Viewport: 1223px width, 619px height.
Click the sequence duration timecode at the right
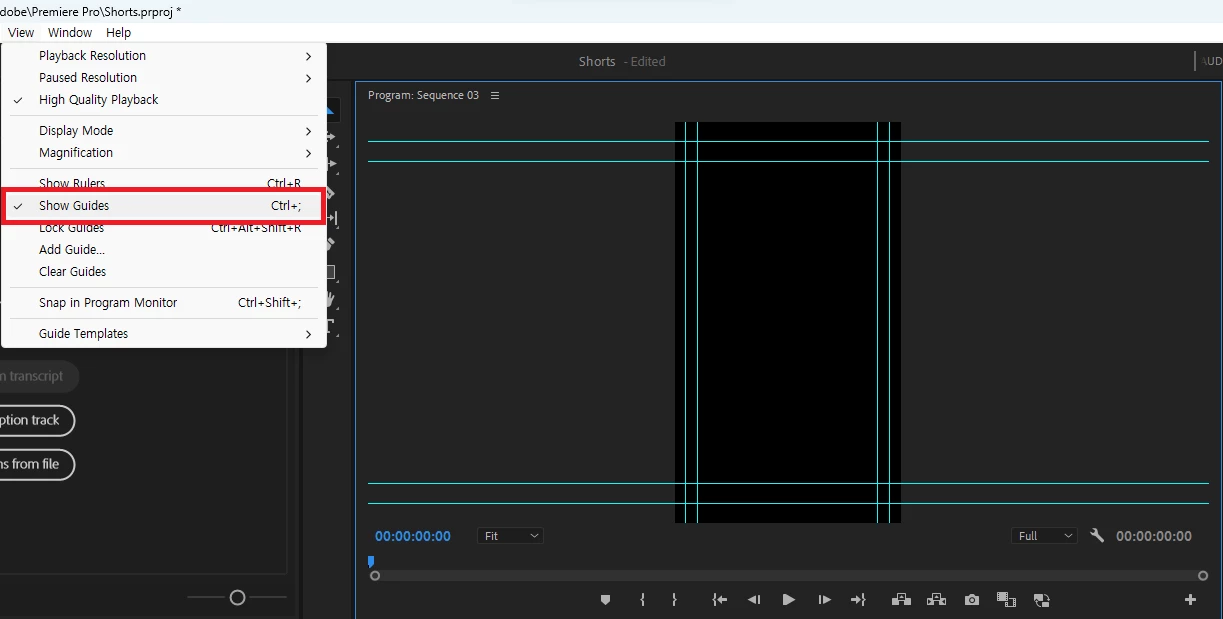tap(1154, 536)
